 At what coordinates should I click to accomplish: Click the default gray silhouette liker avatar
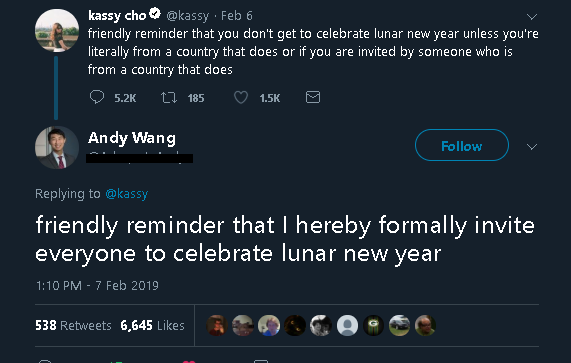click(x=347, y=325)
